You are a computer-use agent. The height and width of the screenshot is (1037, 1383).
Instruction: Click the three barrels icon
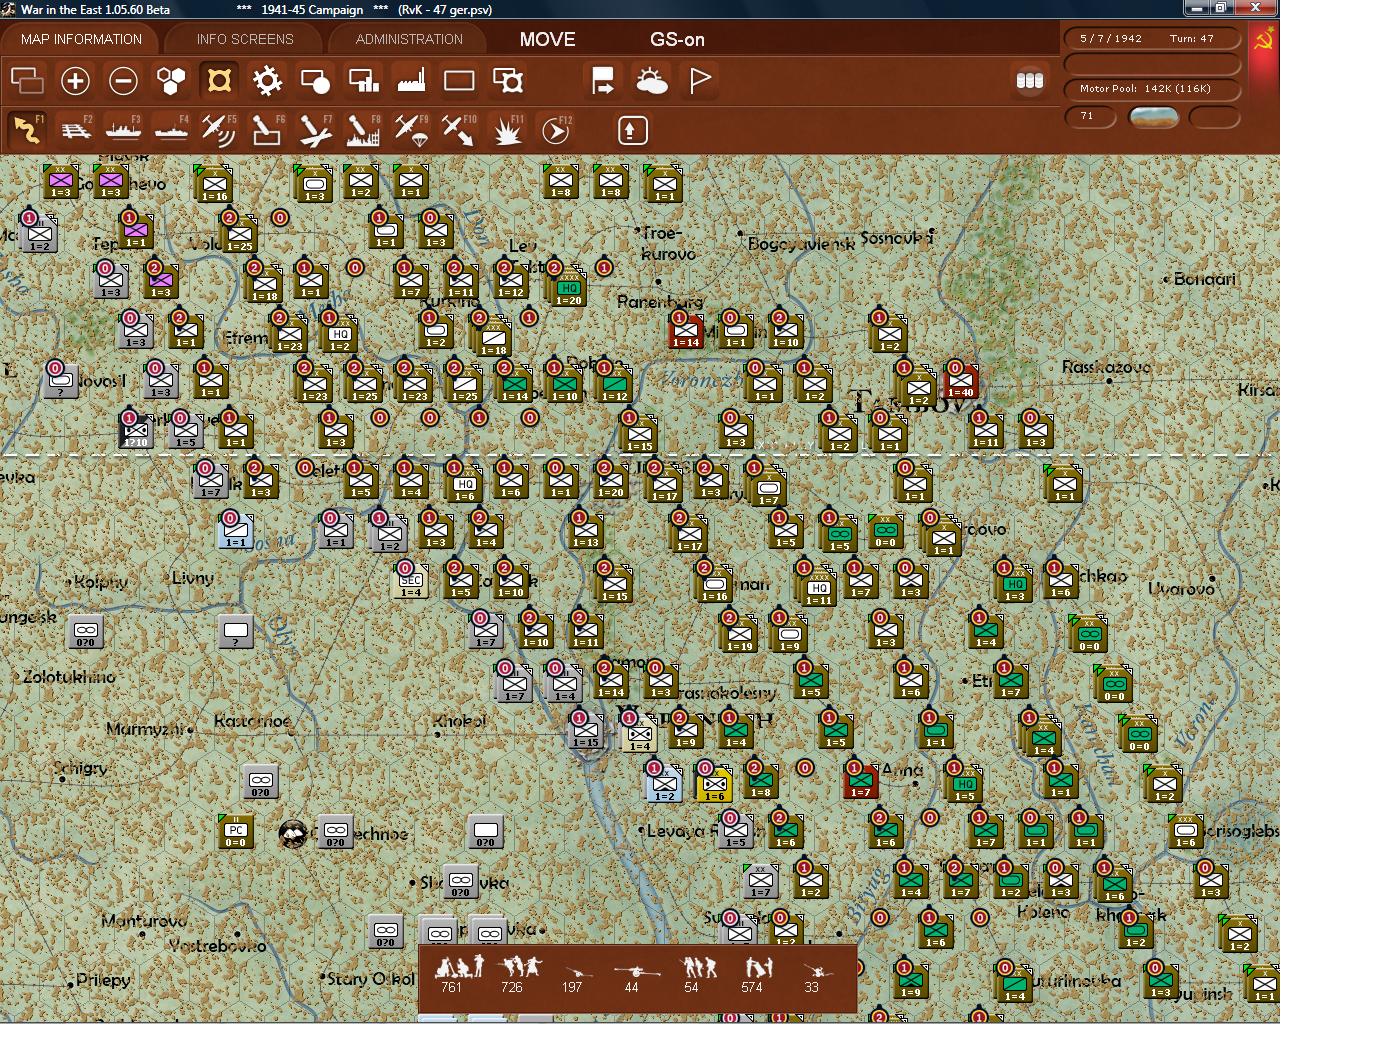[1029, 81]
